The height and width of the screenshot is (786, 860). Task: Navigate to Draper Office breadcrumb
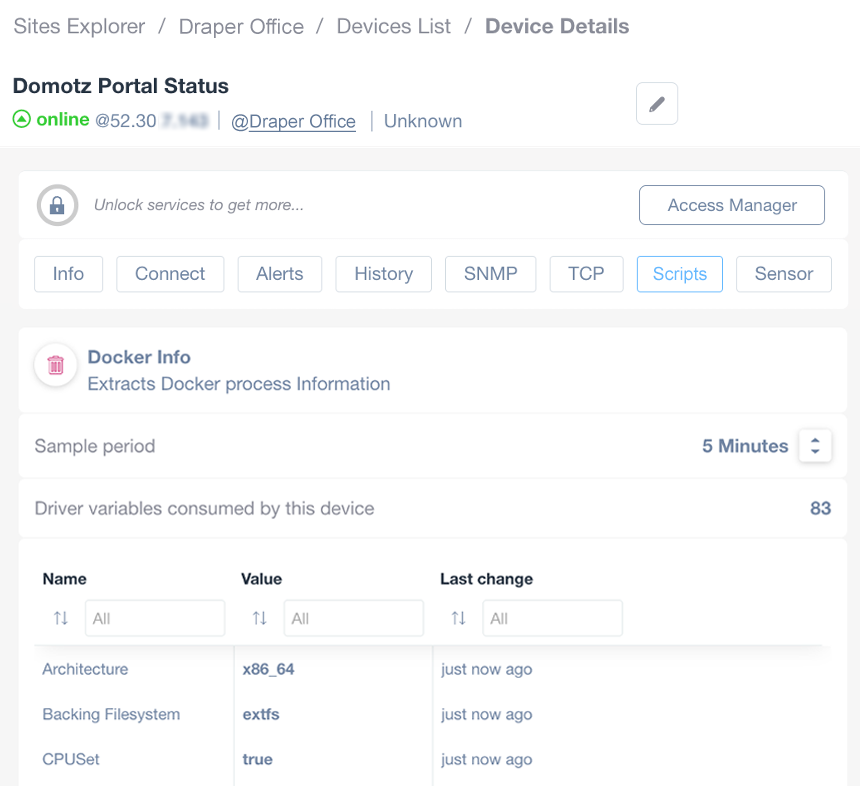coord(241,26)
